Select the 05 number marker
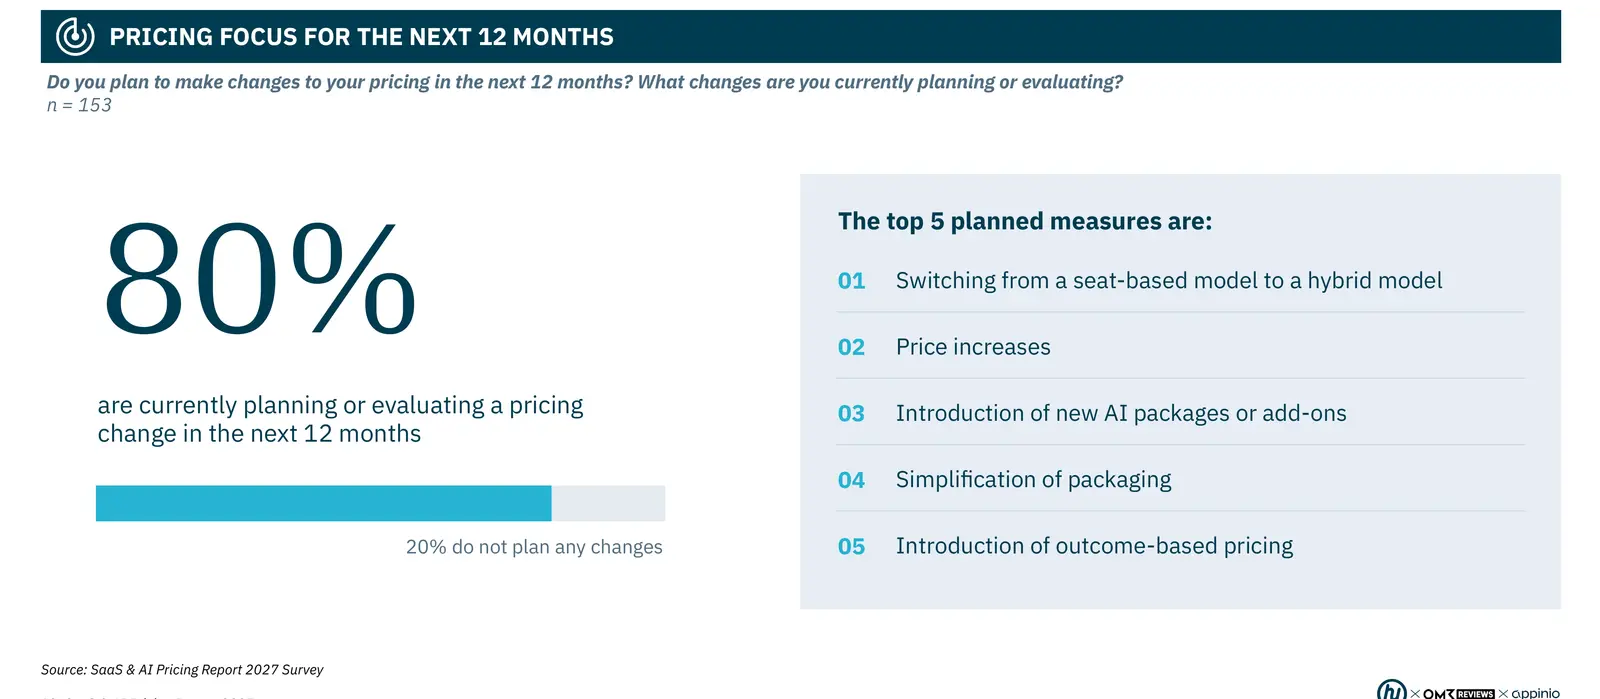 point(851,546)
